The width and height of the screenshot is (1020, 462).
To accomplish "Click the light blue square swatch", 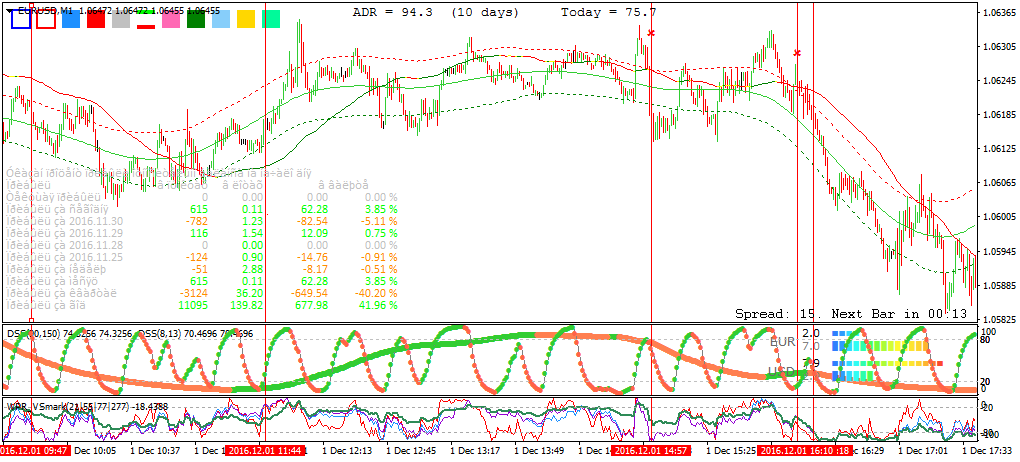I will pyautogui.click(x=221, y=20).
